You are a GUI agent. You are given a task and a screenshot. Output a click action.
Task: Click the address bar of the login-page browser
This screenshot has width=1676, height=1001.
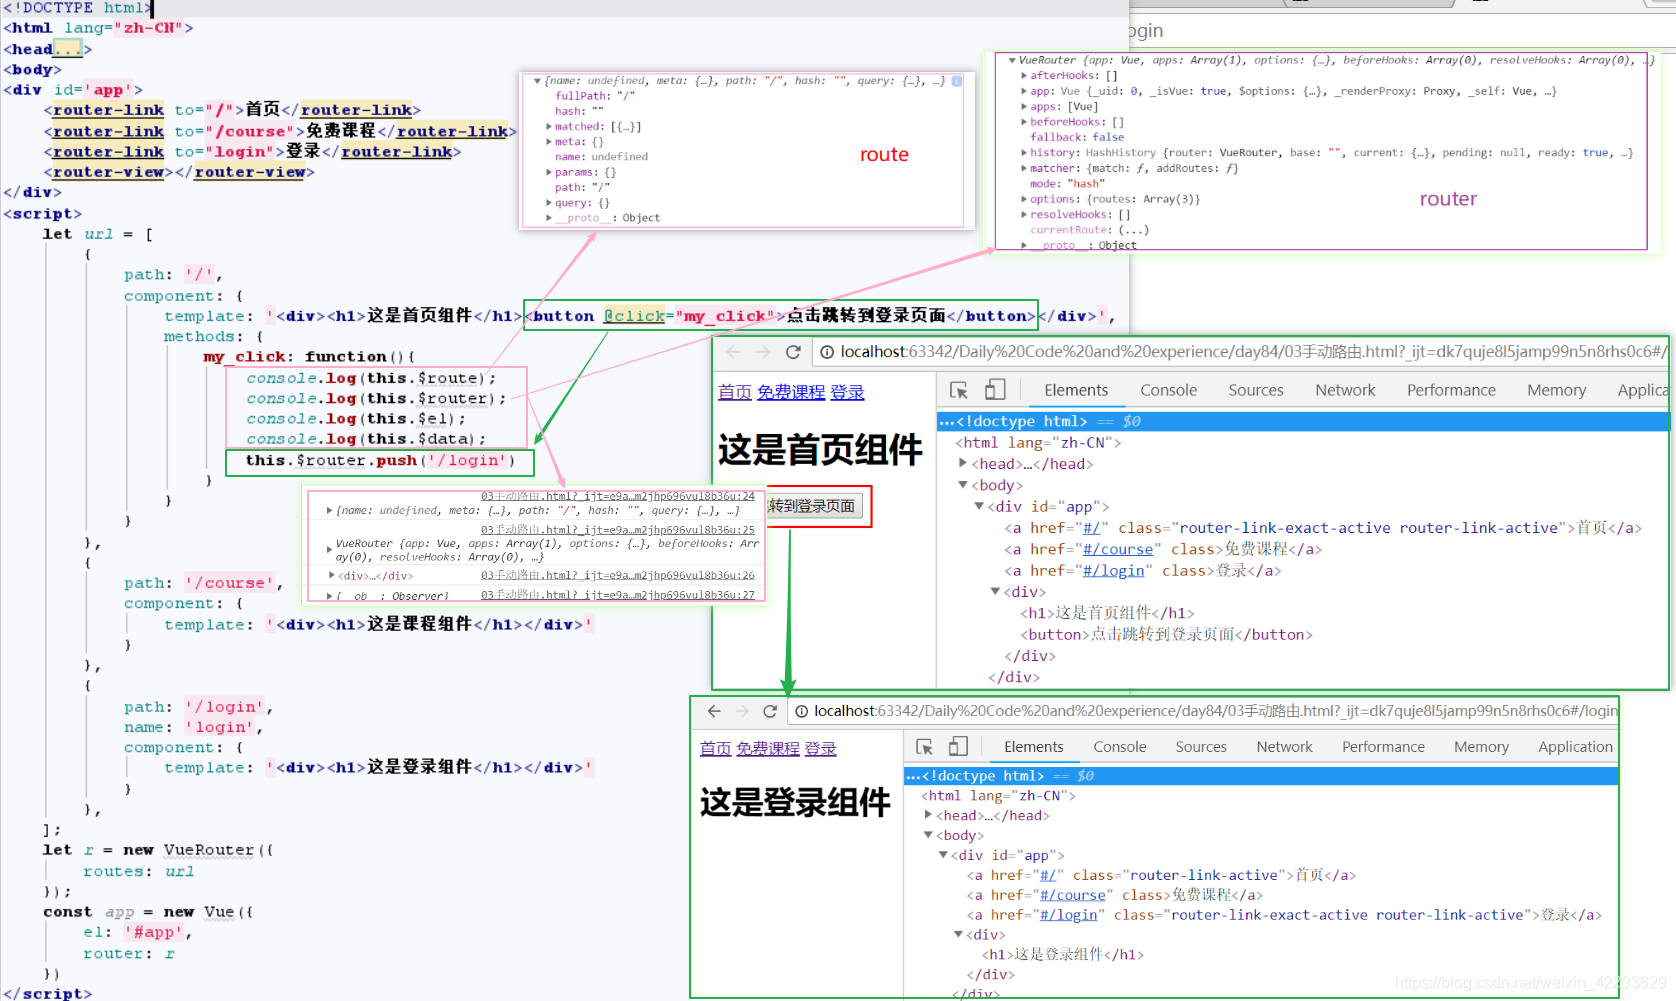1203,711
